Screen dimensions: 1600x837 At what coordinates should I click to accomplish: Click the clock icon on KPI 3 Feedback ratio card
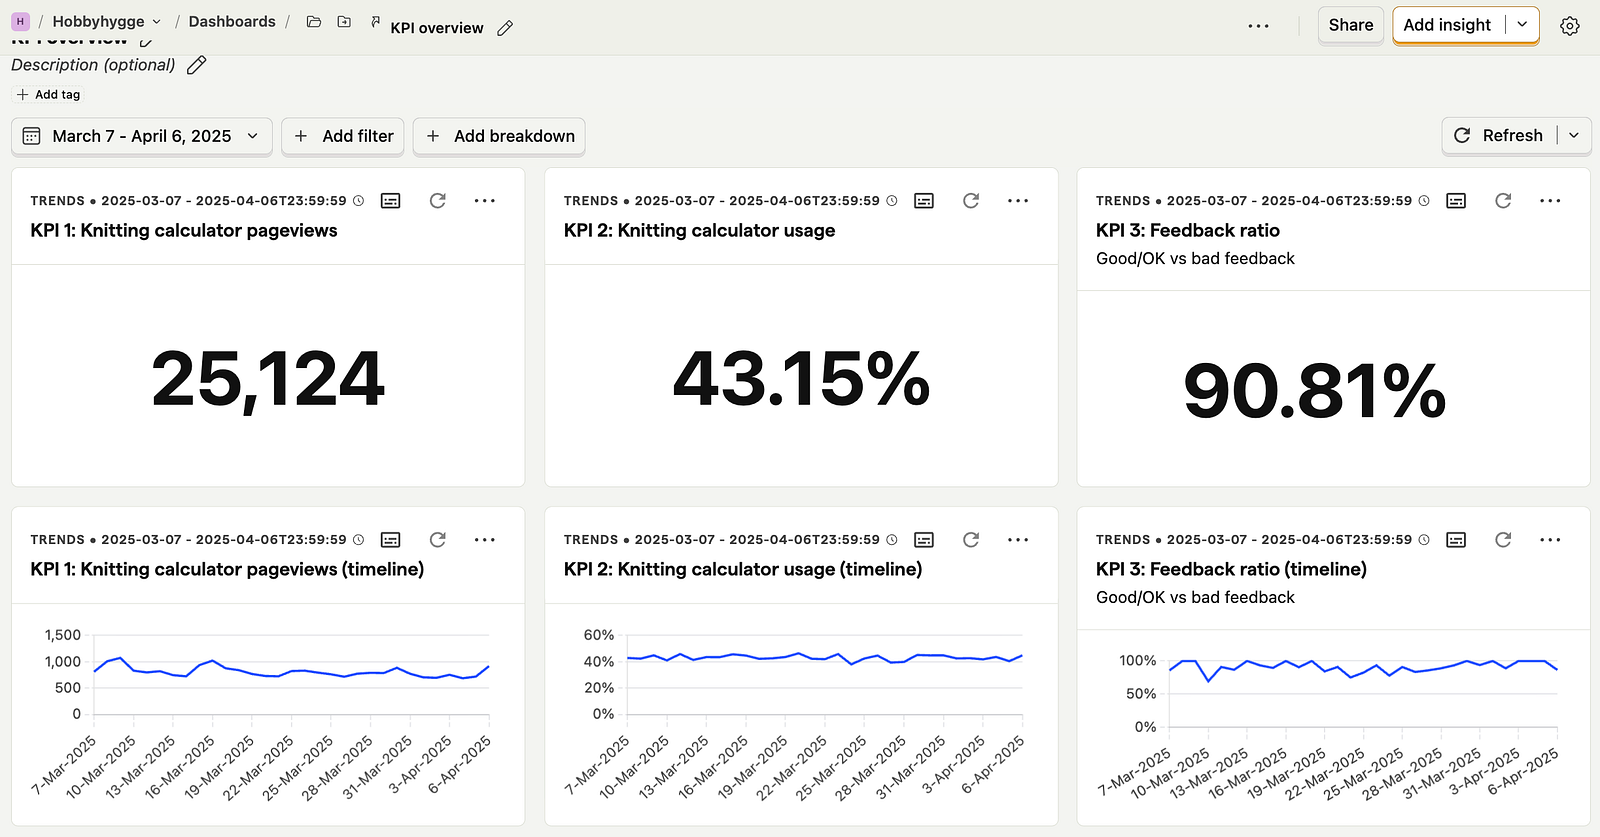[x=1424, y=201]
